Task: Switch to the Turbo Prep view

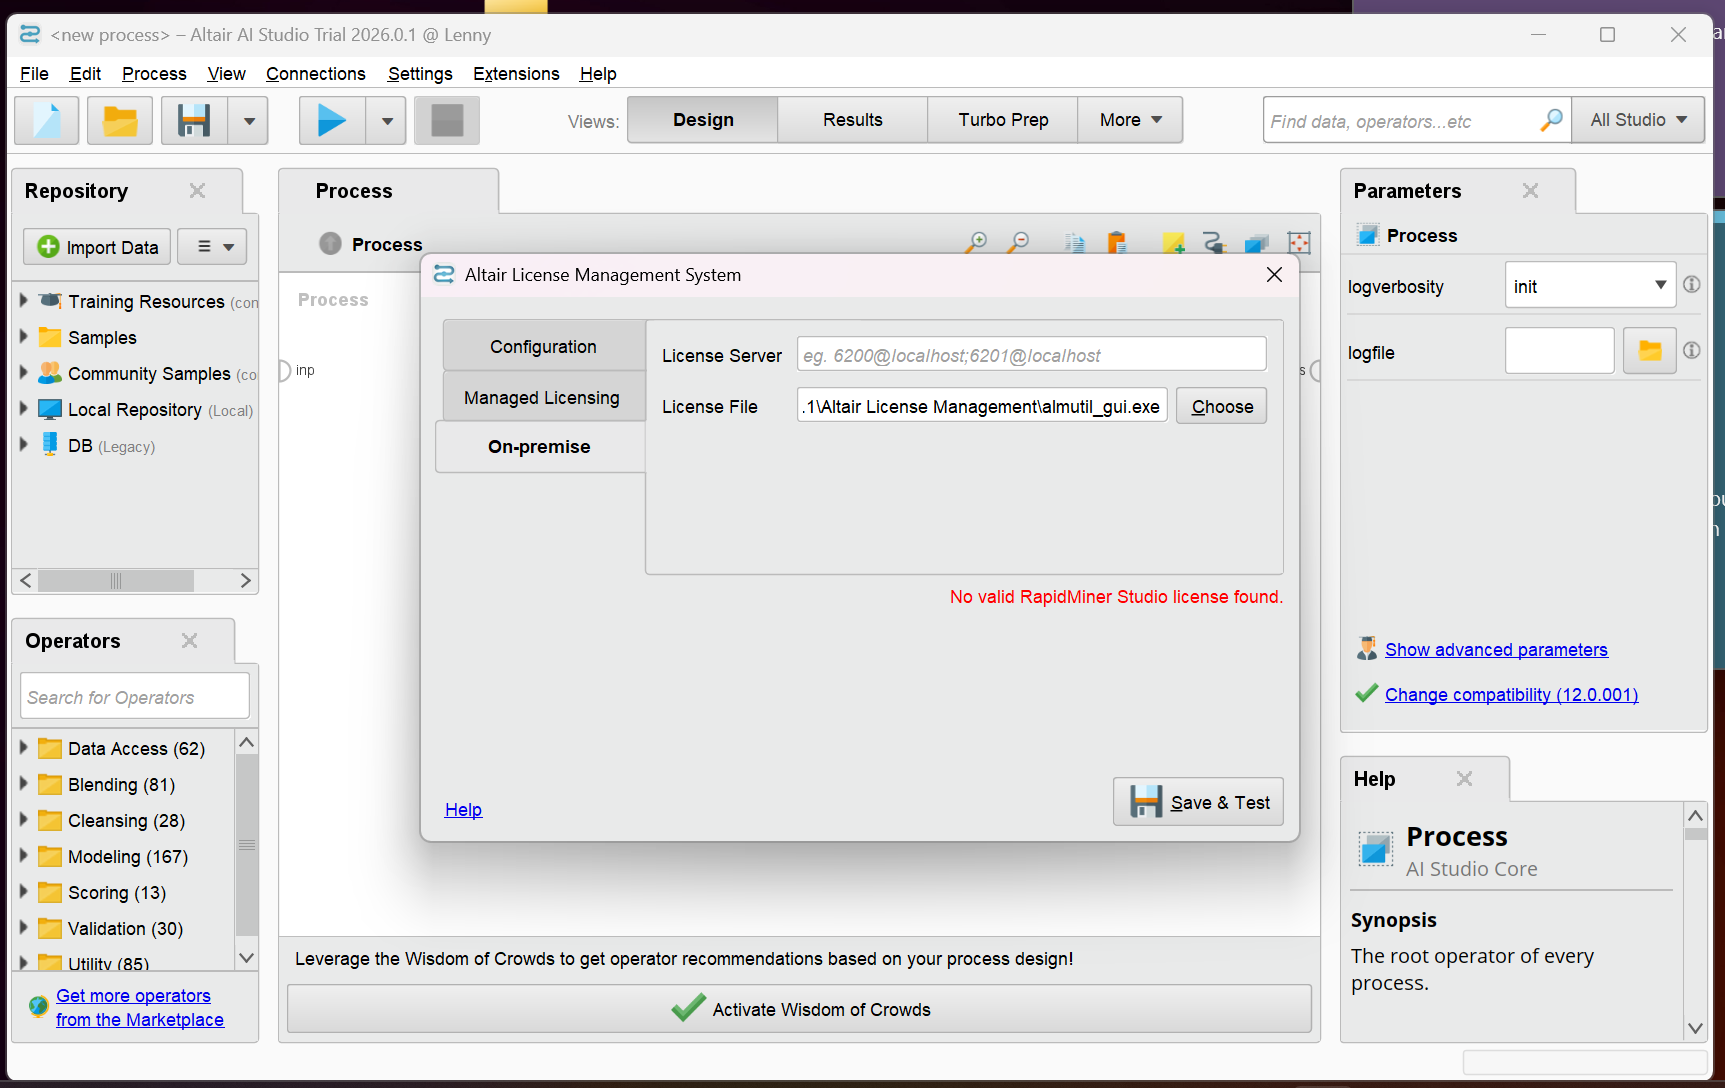Action: (x=1003, y=120)
